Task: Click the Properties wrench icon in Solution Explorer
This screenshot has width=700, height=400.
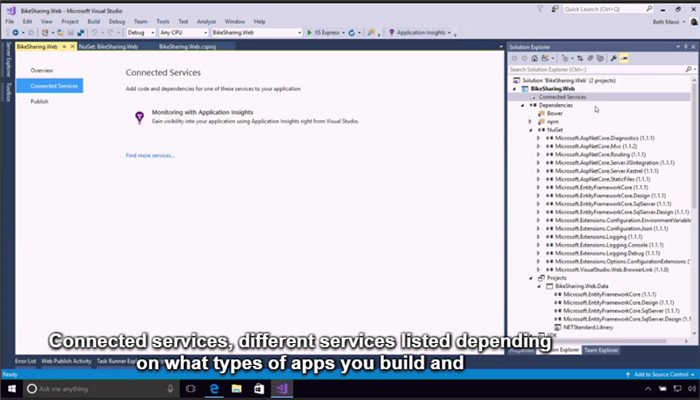Action: click(x=614, y=58)
